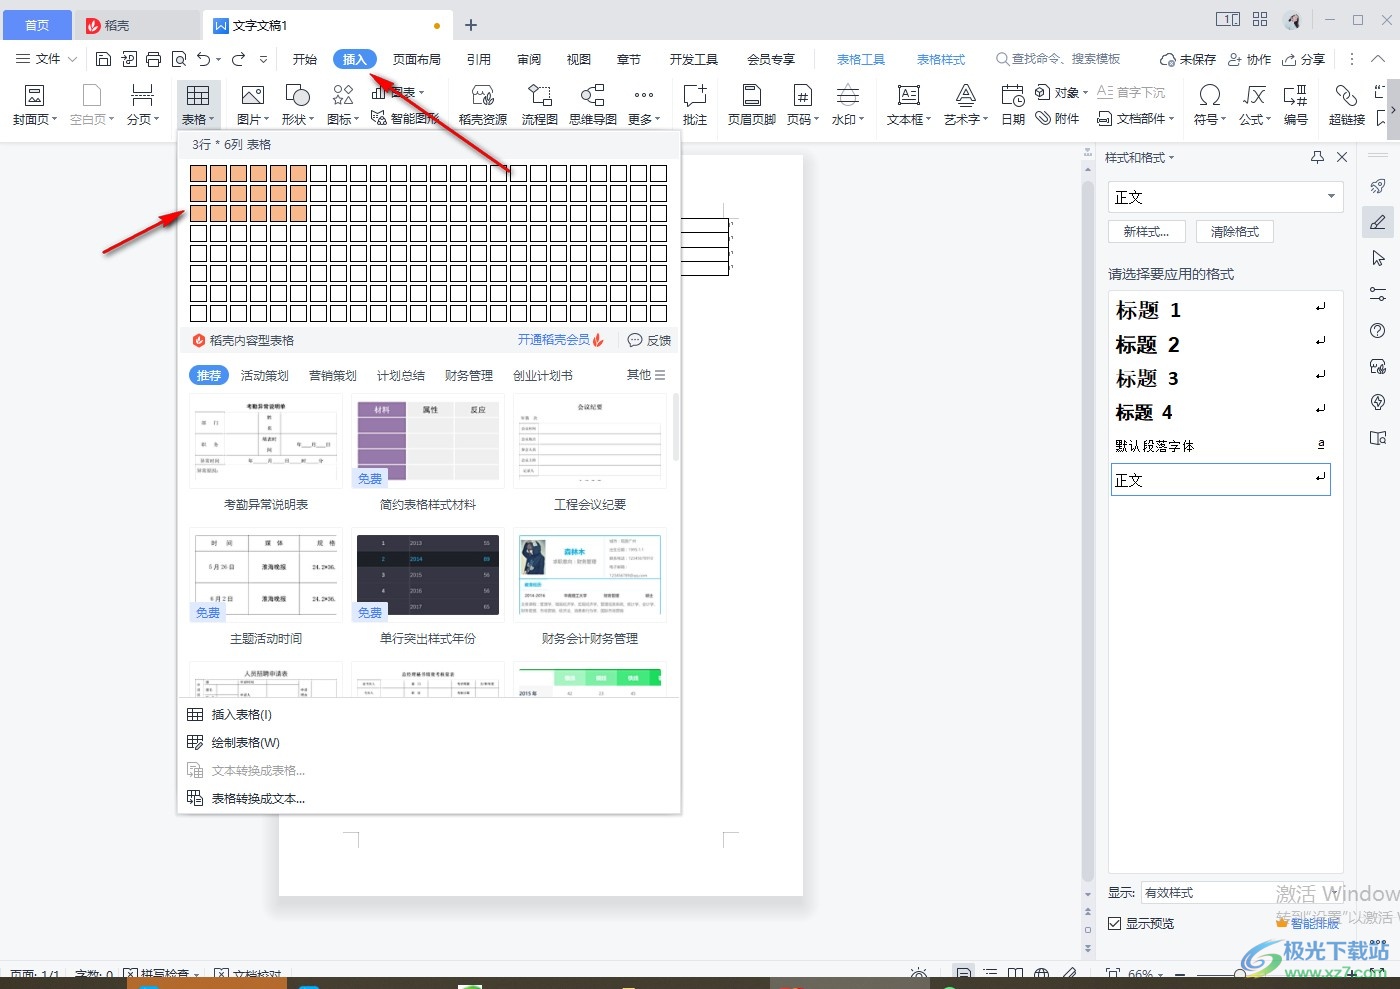This screenshot has height=989, width=1400.
Task: Expand the 对象 (Object) dropdown
Action: 1061,92
